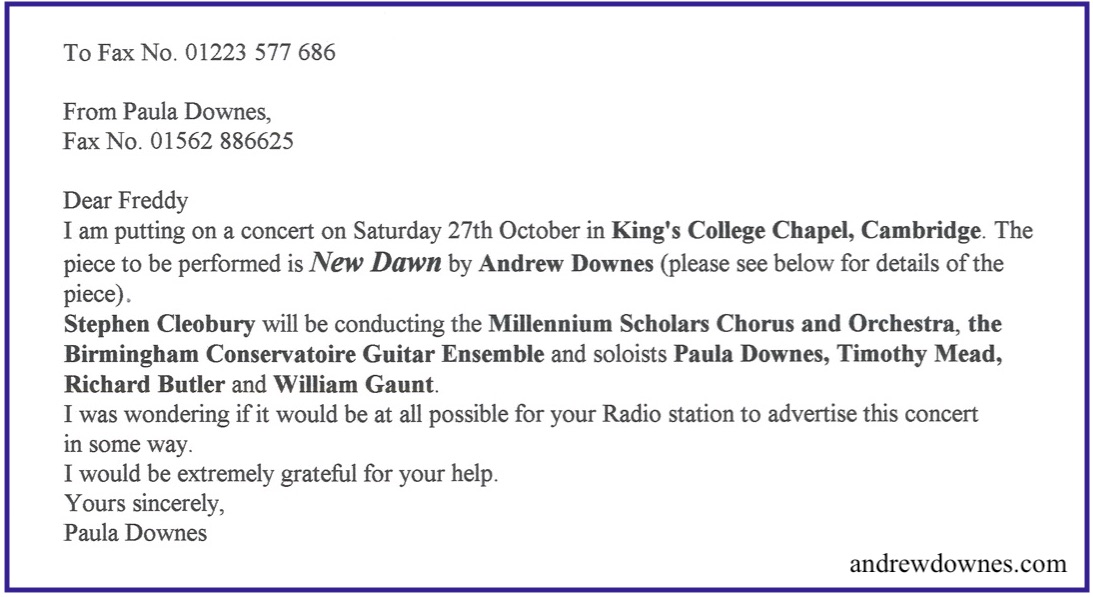This screenshot has height=597, width=1093.
Task: Click the andrewdownes.com website text
Action: pos(958,563)
